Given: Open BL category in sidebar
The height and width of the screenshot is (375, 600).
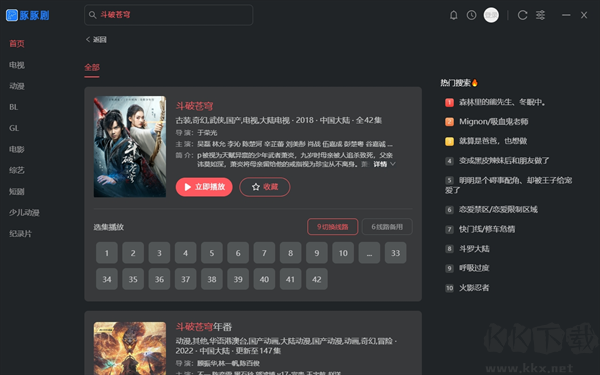Looking at the screenshot, I should (x=14, y=107).
